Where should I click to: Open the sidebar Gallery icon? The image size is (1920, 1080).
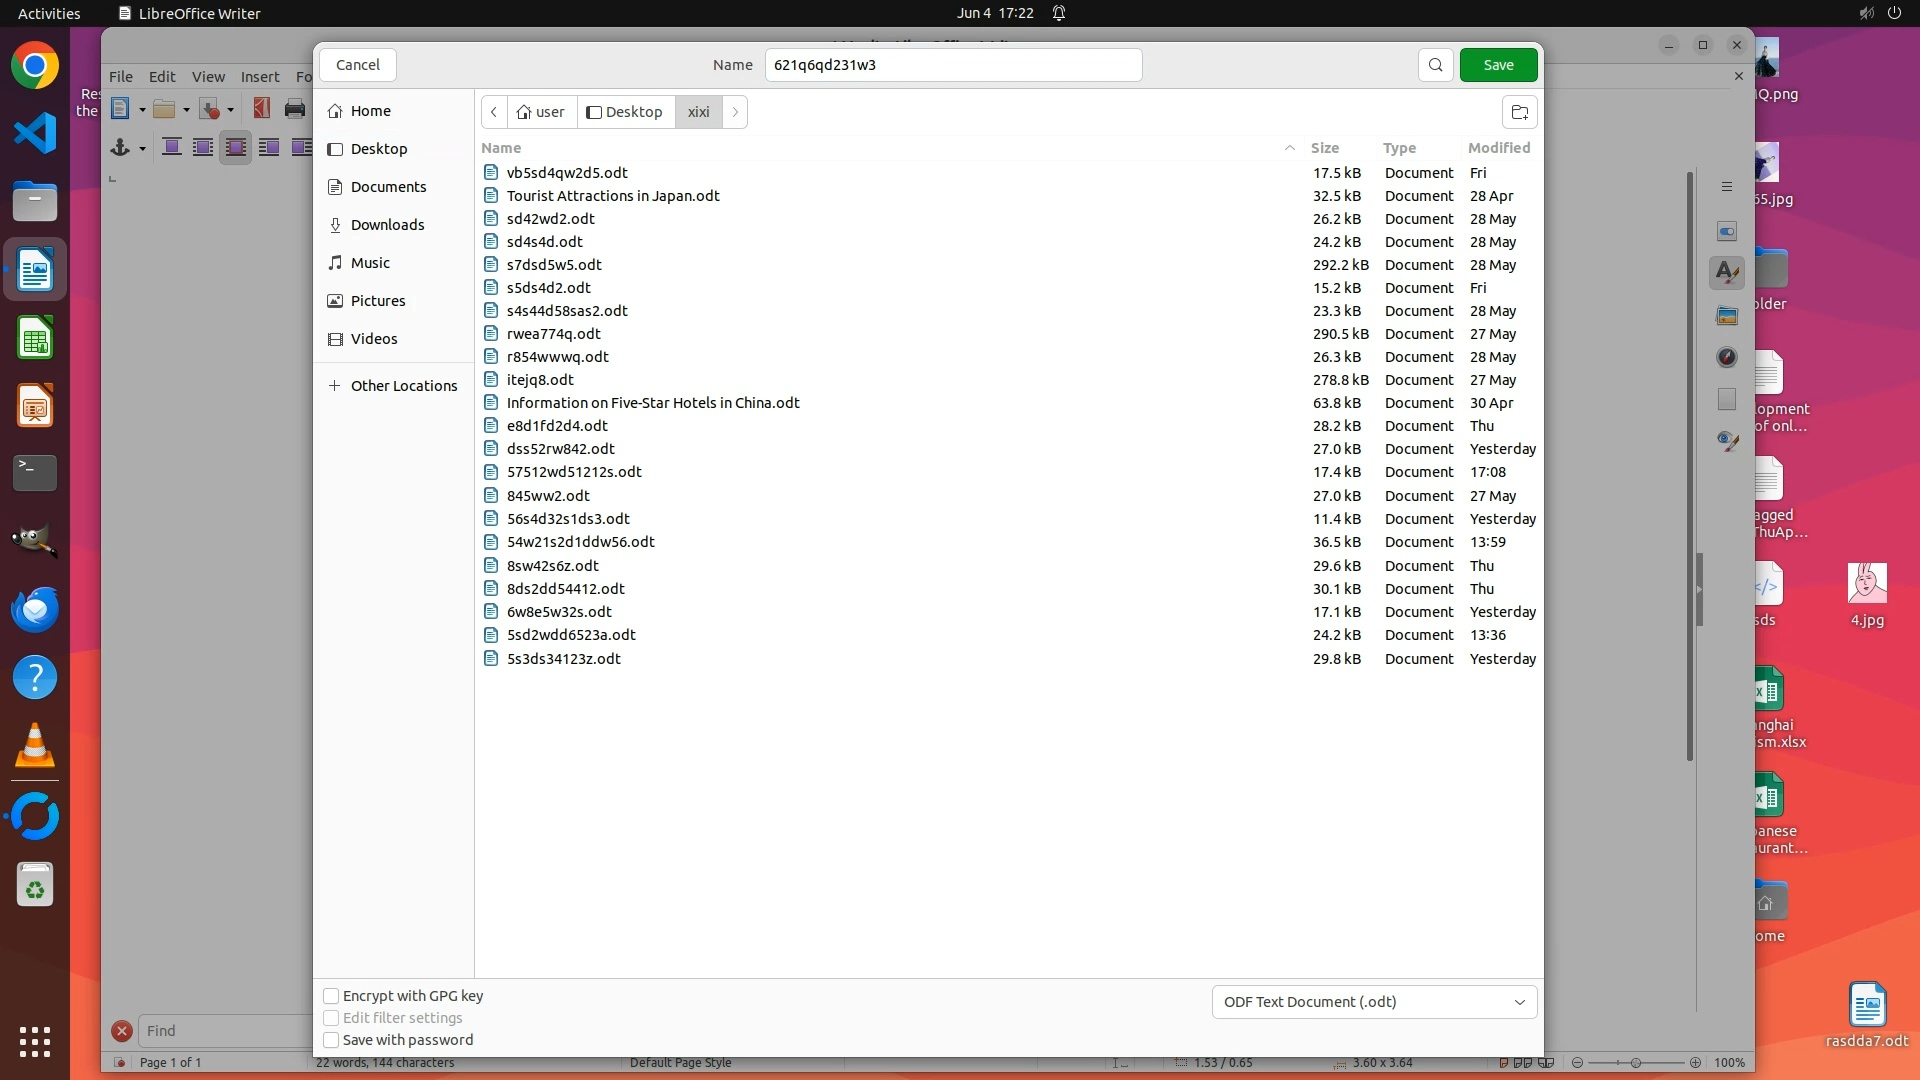(x=1727, y=316)
